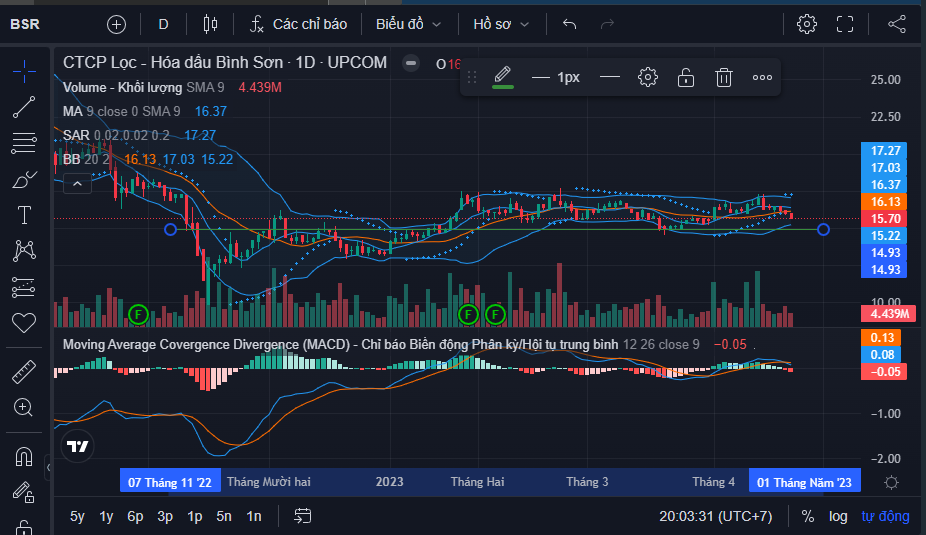Viewport: 926px width, 535px height.
Task: Click the right anchor of horizontal line
Action: click(x=823, y=229)
